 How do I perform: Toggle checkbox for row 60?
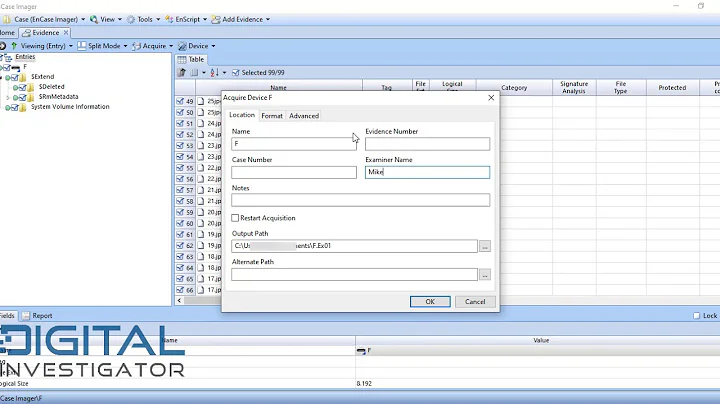click(180, 223)
